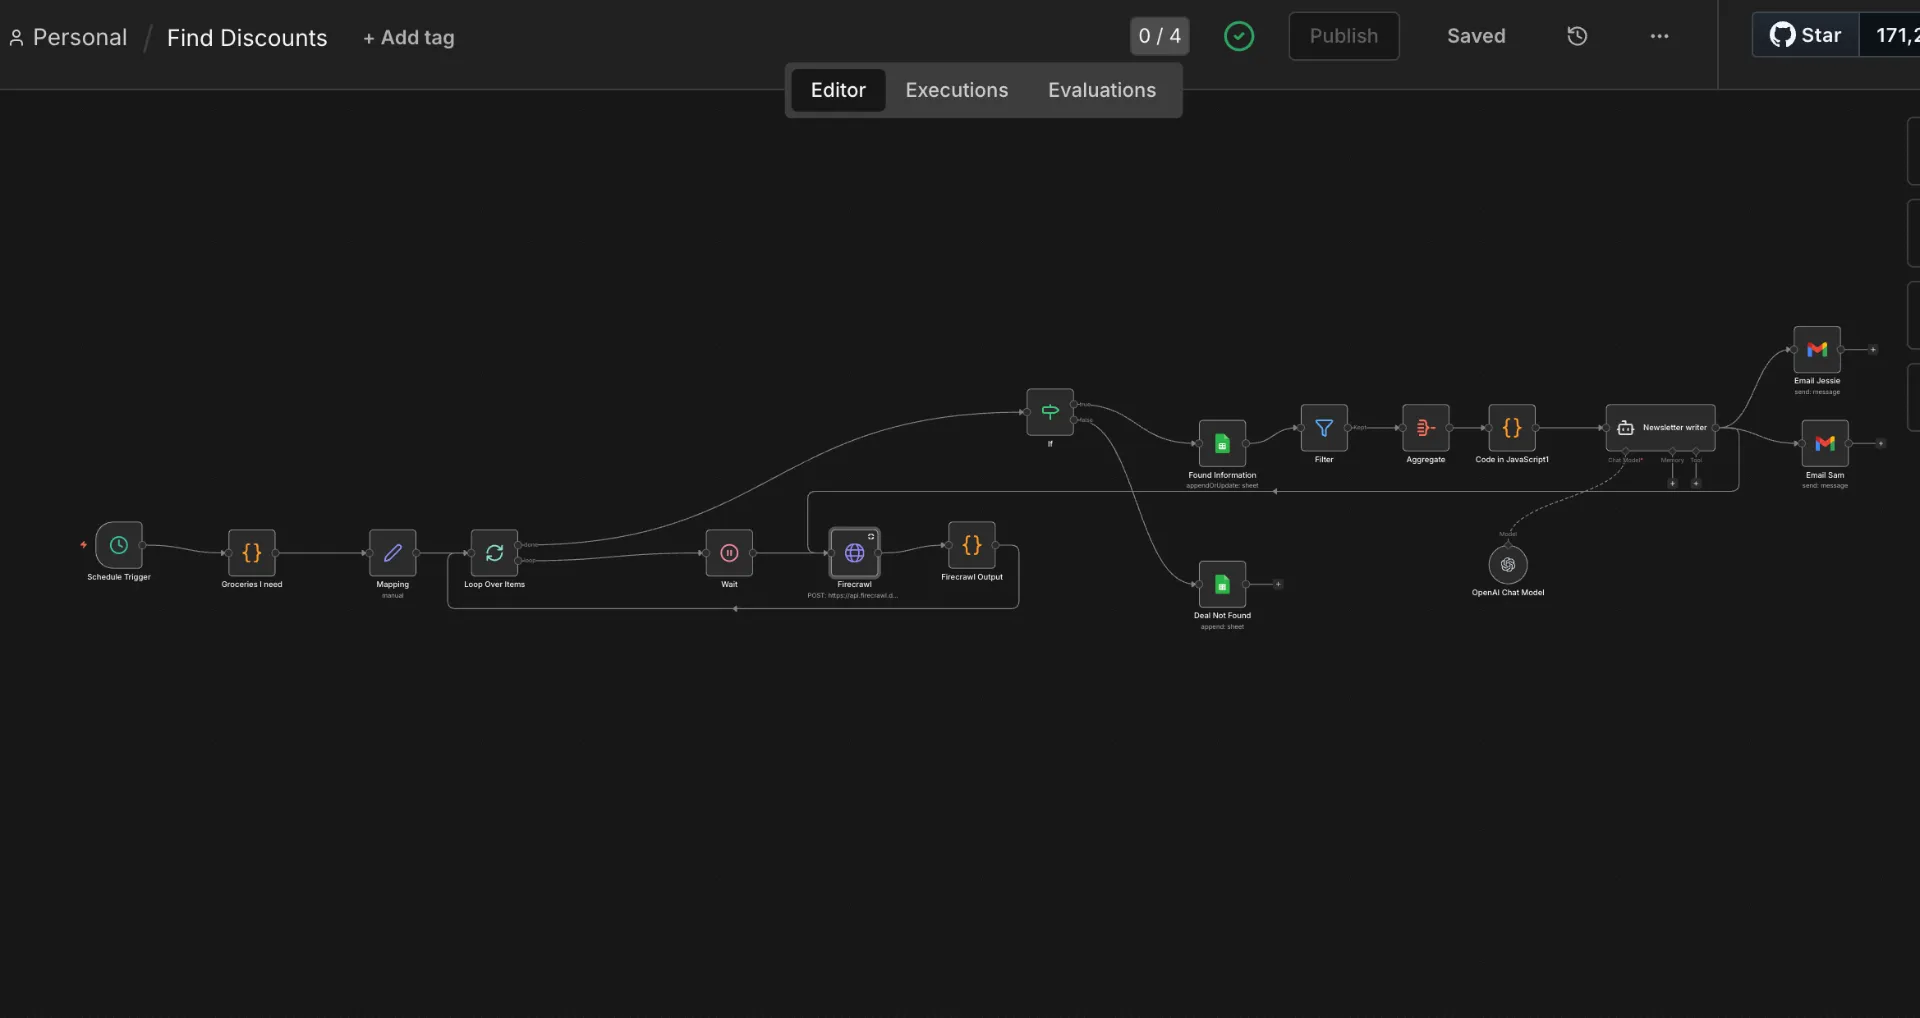The image size is (1920, 1018).
Task: Click the Saved status label
Action: tap(1476, 36)
